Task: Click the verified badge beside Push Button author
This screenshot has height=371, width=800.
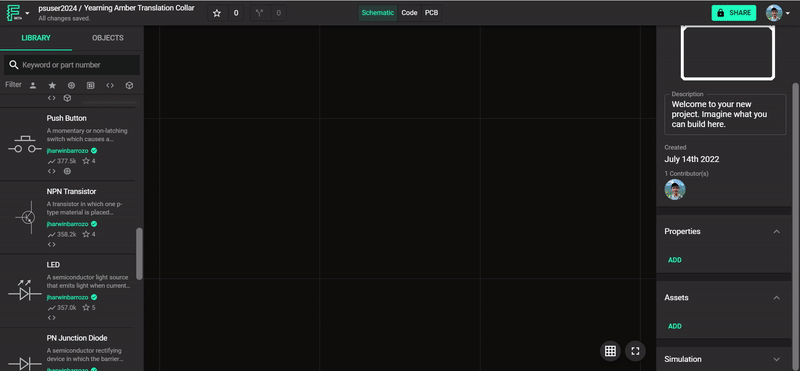Action: (x=94, y=151)
